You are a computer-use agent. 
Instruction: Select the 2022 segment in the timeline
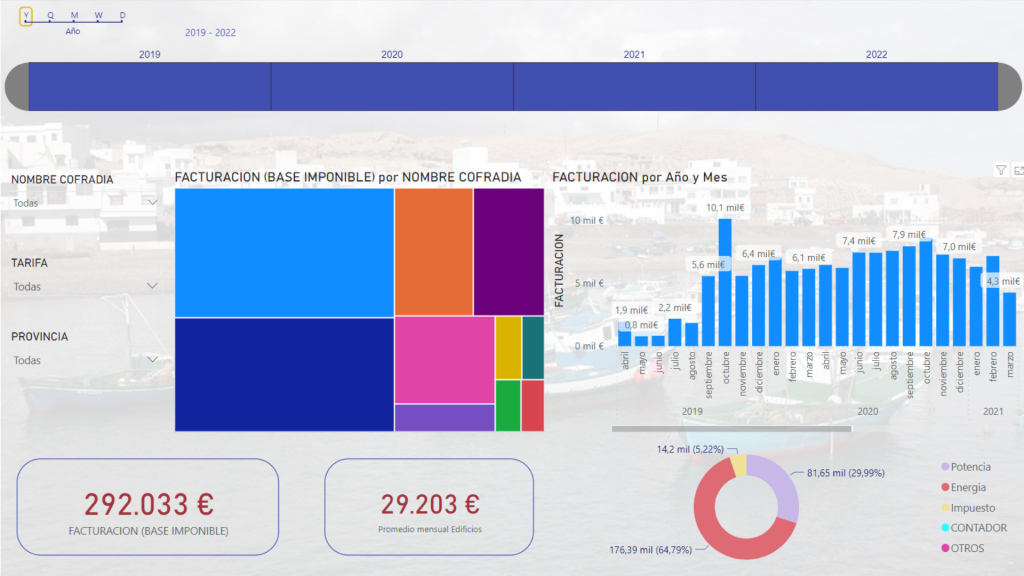[876, 87]
